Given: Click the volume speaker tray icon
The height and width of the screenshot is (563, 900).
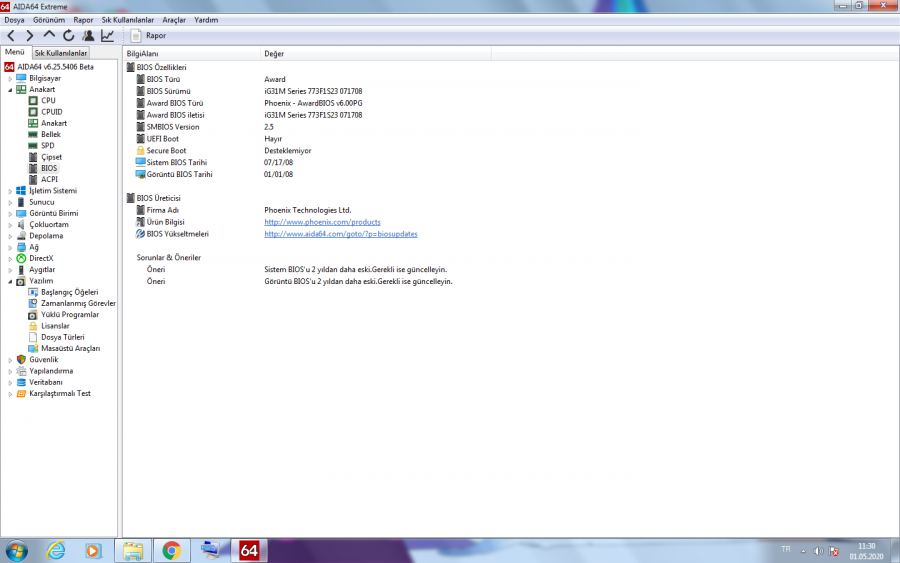Looking at the screenshot, I should click(x=818, y=551).
